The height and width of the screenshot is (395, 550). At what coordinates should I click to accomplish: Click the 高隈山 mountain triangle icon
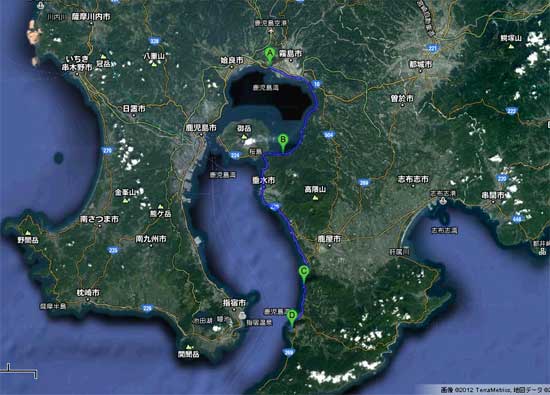tap(315, 198)
